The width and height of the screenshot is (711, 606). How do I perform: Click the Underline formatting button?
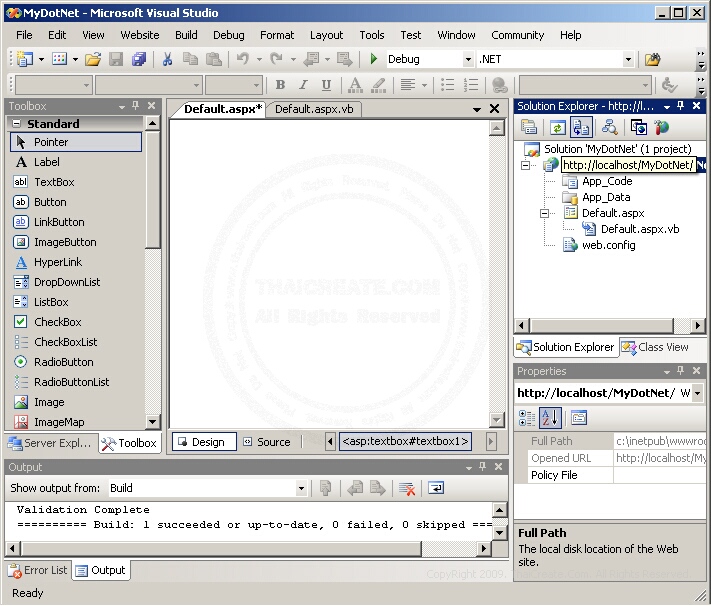(x=326, y=85)
